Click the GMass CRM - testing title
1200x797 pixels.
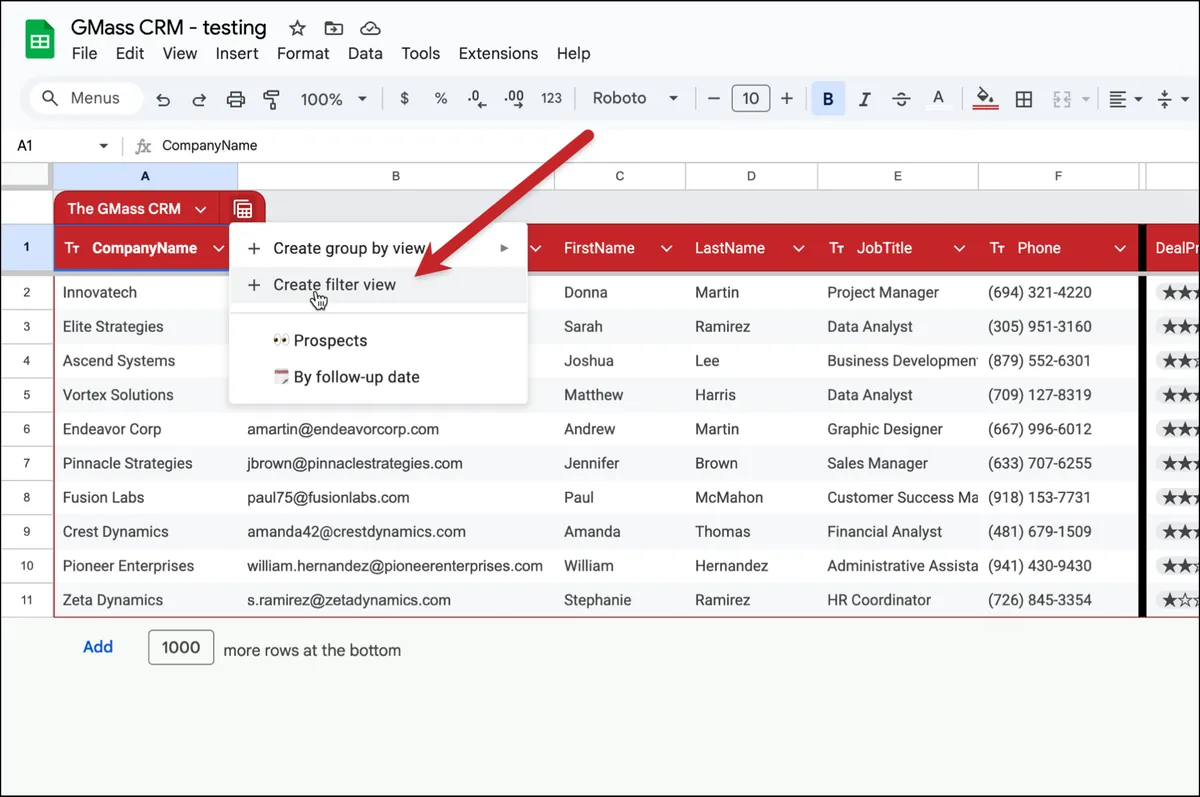coord(169,27)
